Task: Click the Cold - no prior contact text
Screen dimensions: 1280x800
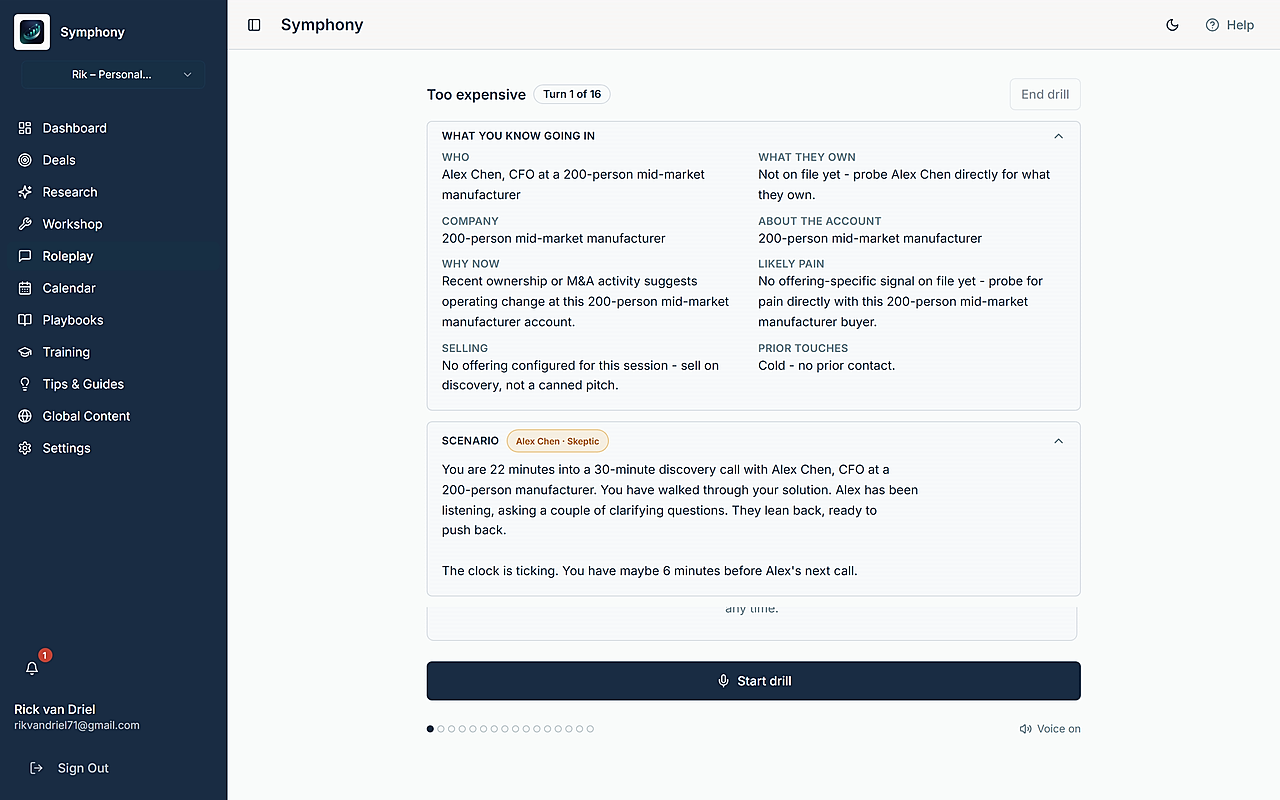Action: [827, 365]
